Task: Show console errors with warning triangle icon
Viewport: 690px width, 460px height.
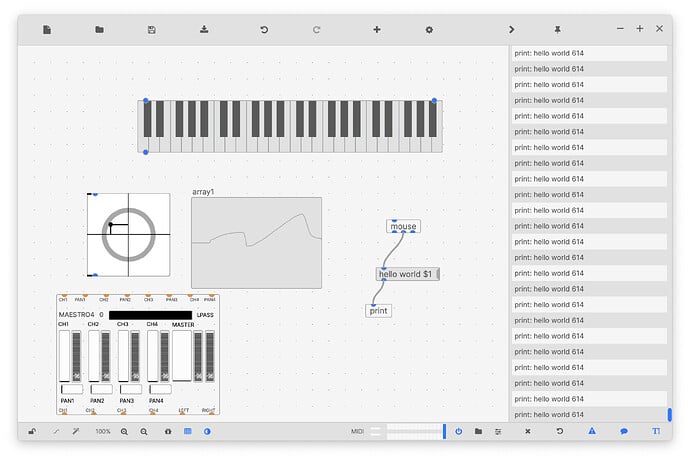Action: (x=591, y=431)
